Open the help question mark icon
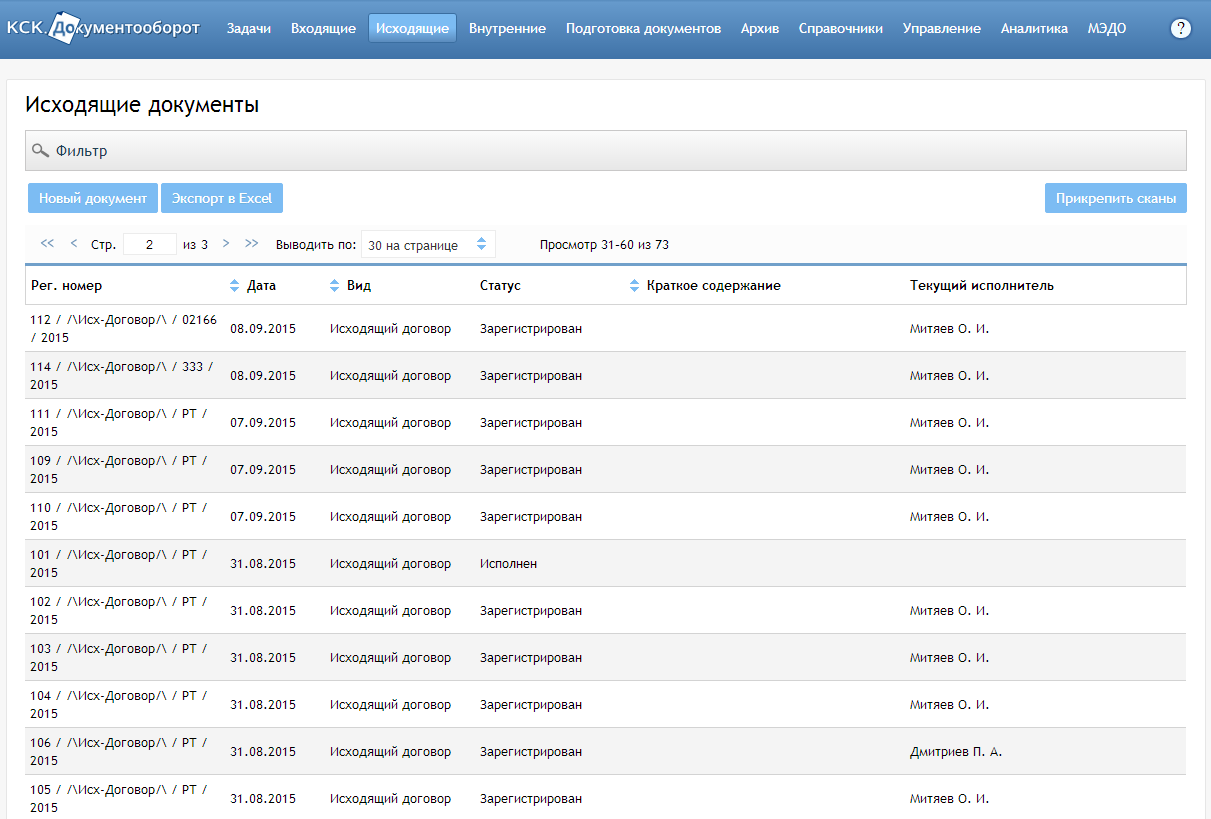 click(x=1180, y=28)
